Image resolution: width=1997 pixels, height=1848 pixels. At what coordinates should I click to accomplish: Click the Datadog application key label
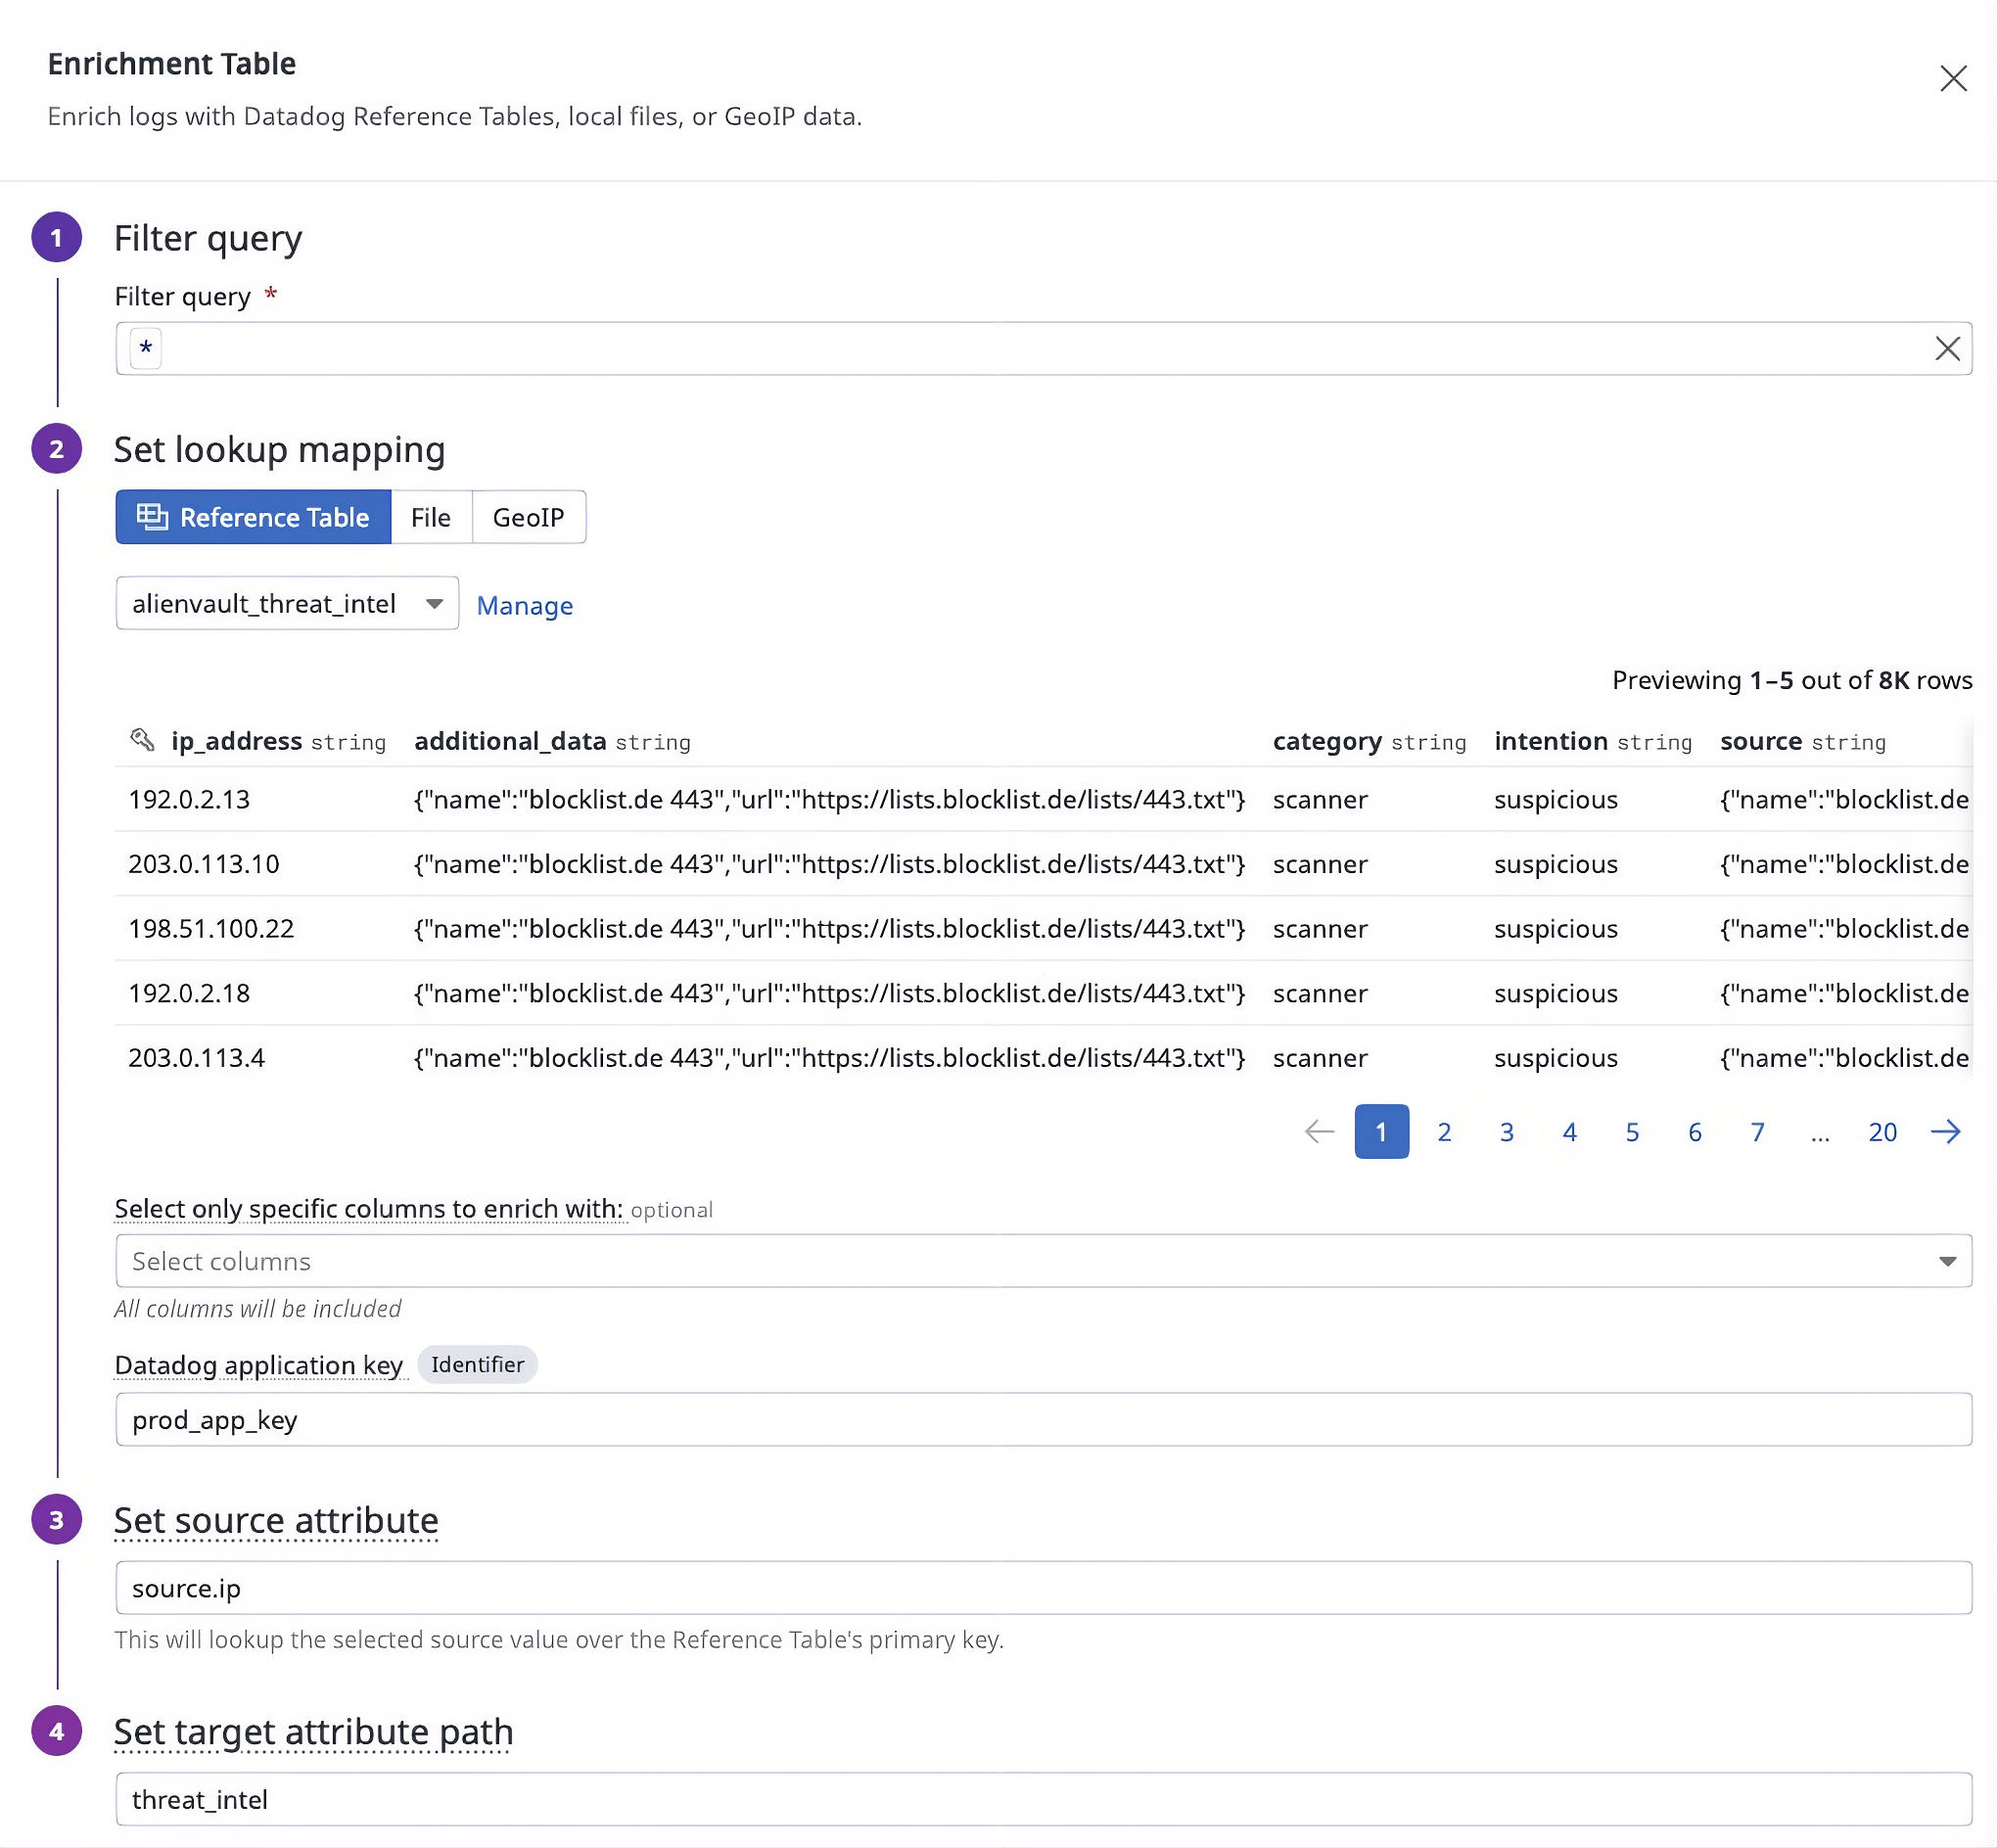258,1365
